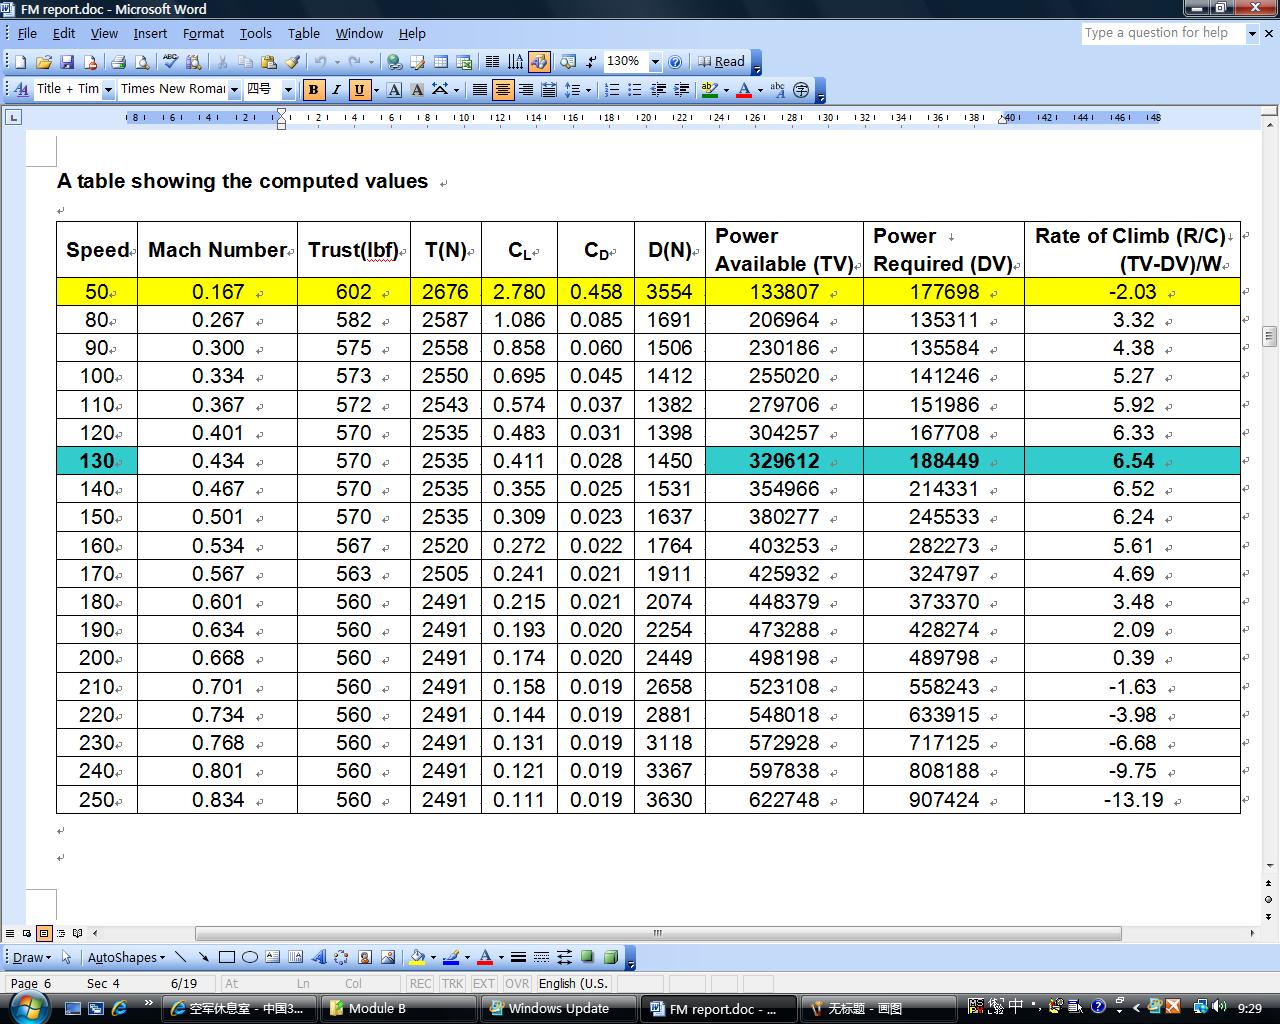This screenshot has height=1024, width=1280.
Task: Run the Spelling and Grammar check
Action: click(170, 62)
